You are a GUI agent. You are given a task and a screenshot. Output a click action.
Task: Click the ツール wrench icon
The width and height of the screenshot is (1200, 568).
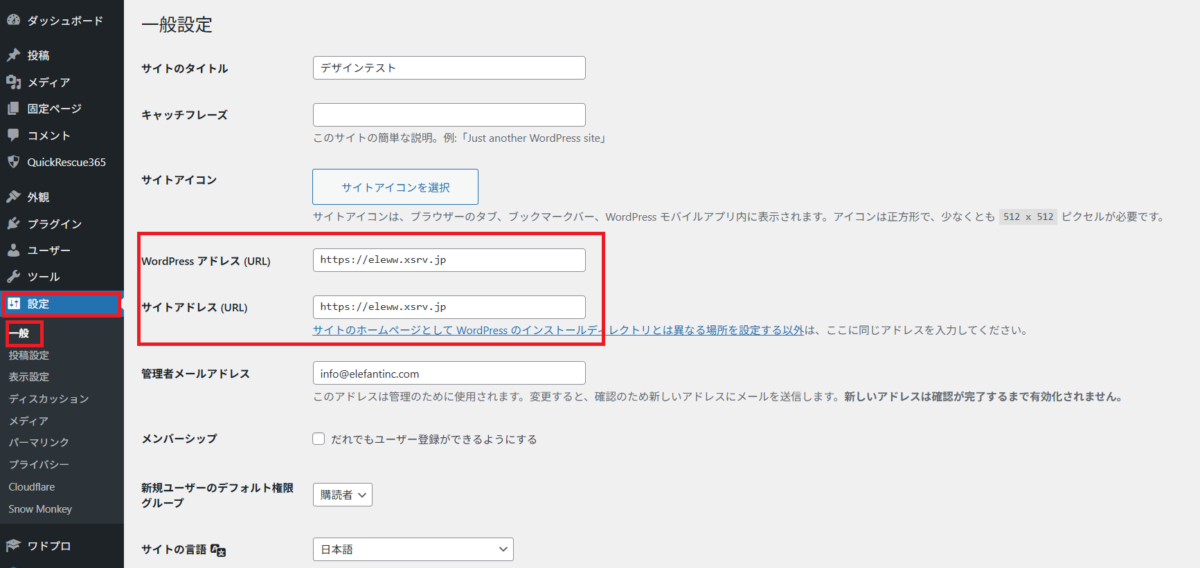pyautogui.click(x=14, y=277)
